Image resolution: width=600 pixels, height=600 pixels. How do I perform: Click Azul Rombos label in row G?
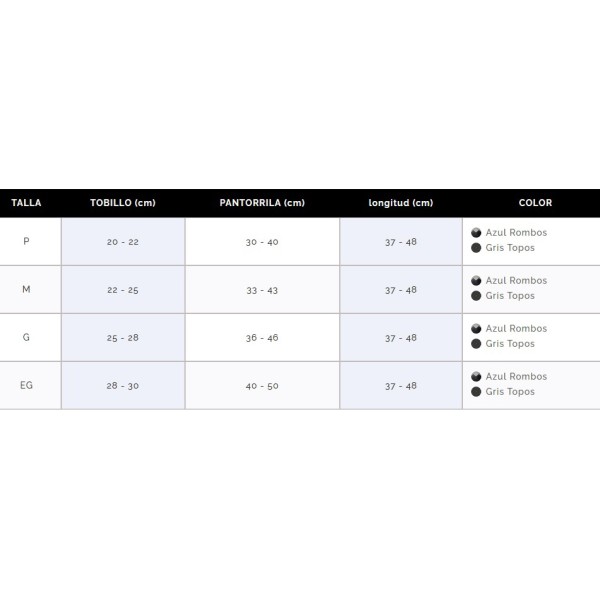[516, 329]
